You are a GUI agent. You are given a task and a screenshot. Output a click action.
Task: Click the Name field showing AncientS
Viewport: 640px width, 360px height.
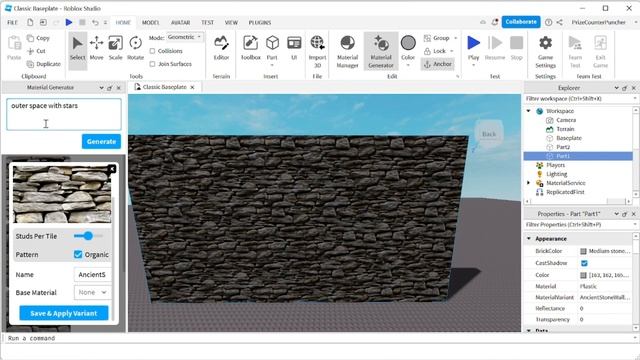coord(92,275)
